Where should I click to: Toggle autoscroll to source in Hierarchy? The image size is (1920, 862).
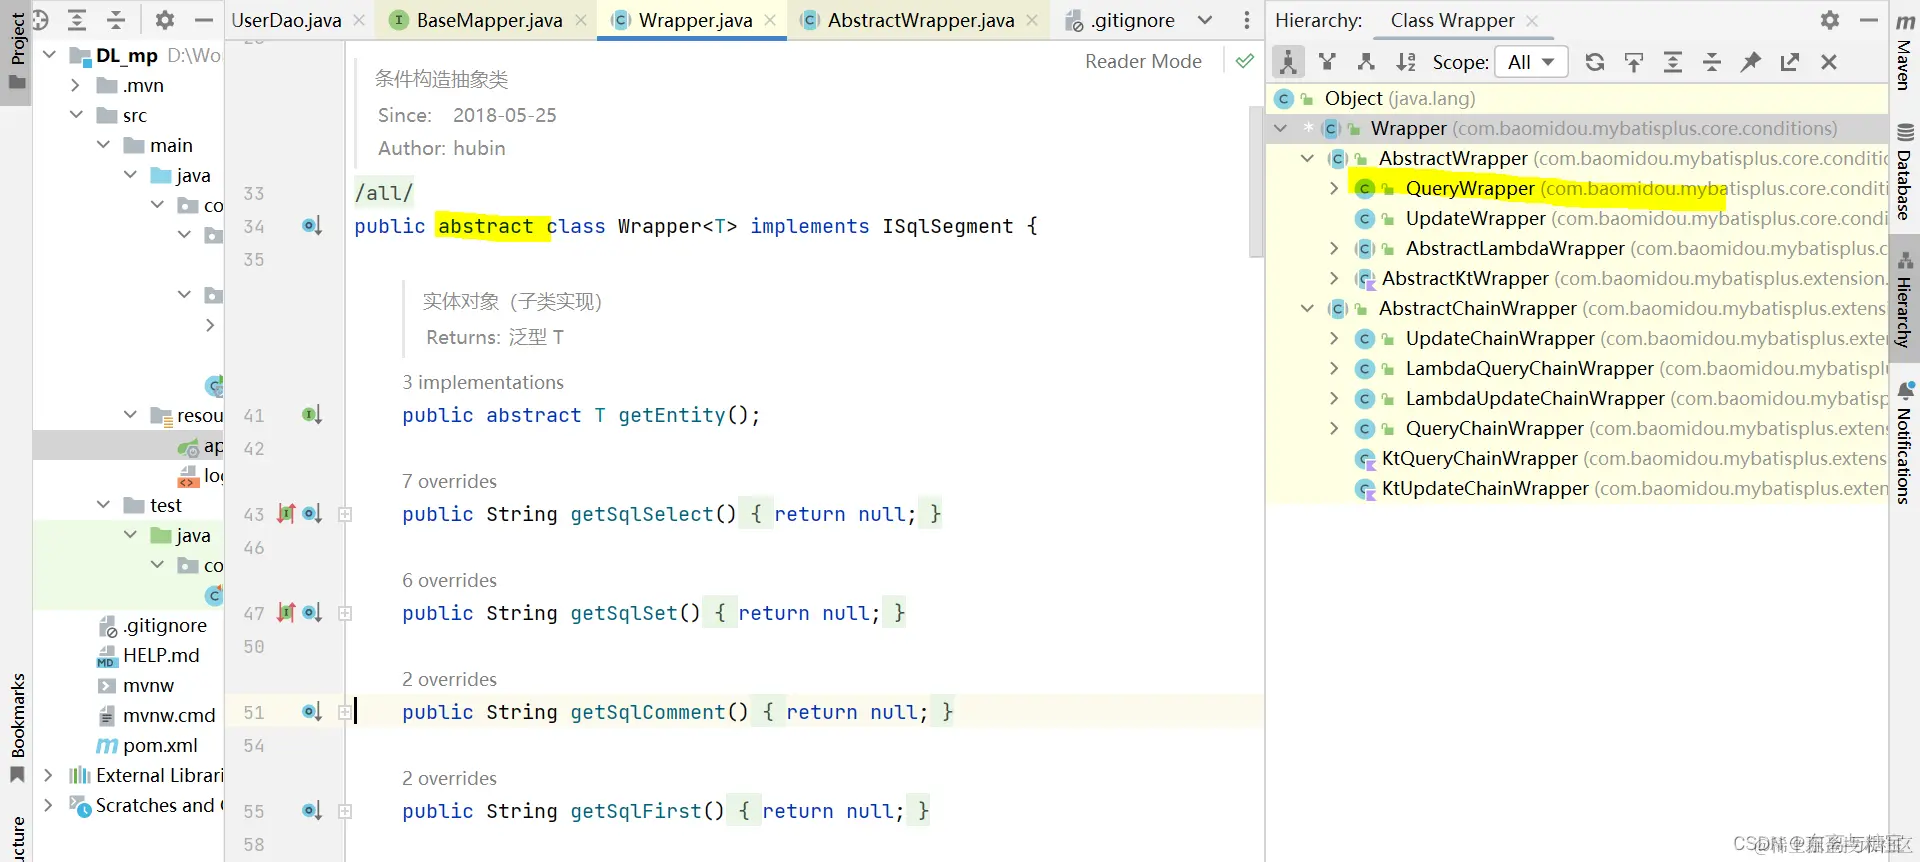coord(1634,62)
